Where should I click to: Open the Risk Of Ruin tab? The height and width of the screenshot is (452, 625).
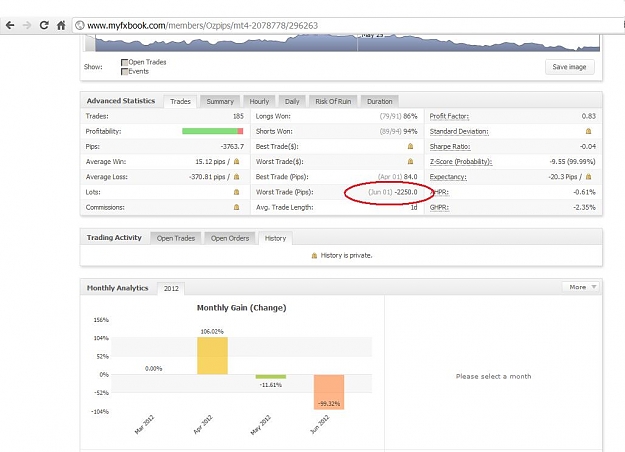(333, 101)
